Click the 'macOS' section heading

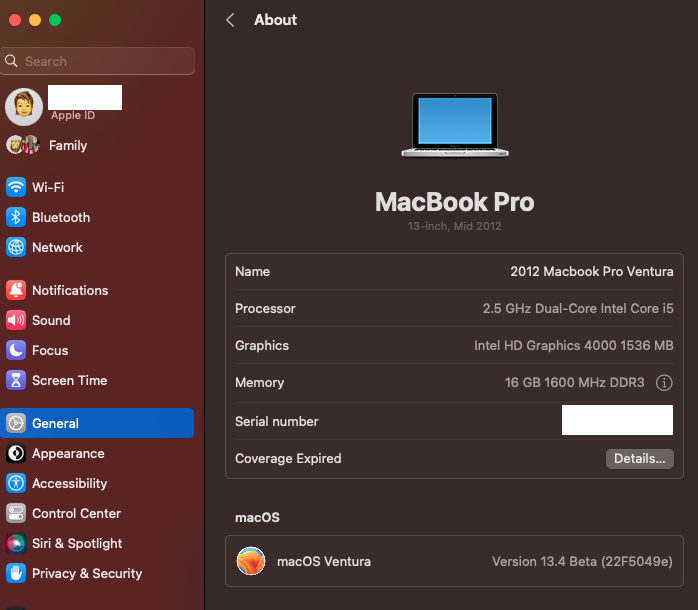(257, 517)
